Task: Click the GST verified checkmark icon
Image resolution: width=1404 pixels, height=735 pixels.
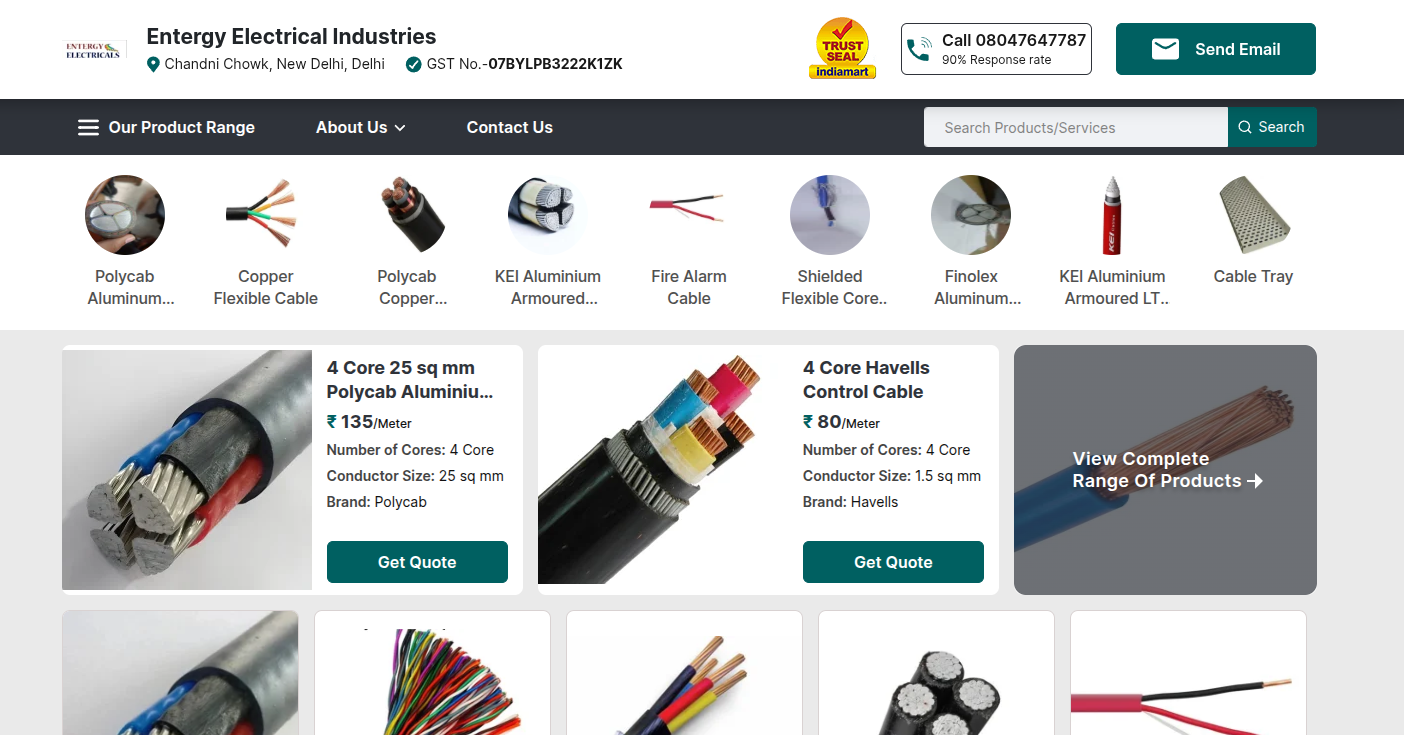Action: 413,64
